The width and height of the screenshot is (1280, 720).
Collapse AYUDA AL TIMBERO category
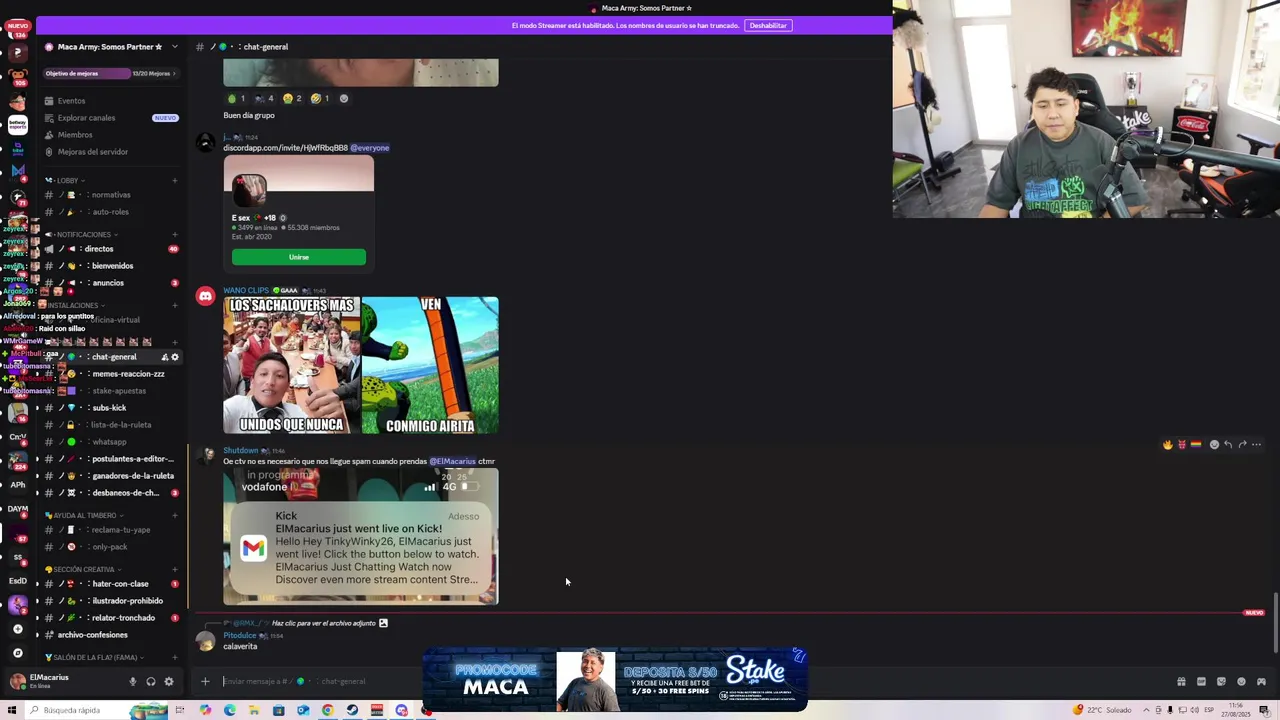click(x=84, y=516)
